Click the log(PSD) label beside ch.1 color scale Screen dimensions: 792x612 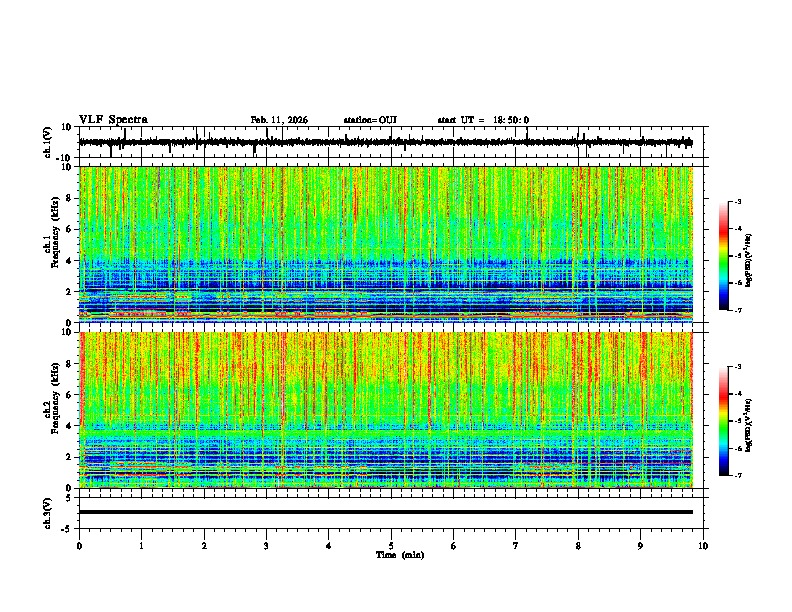point(749,260)
